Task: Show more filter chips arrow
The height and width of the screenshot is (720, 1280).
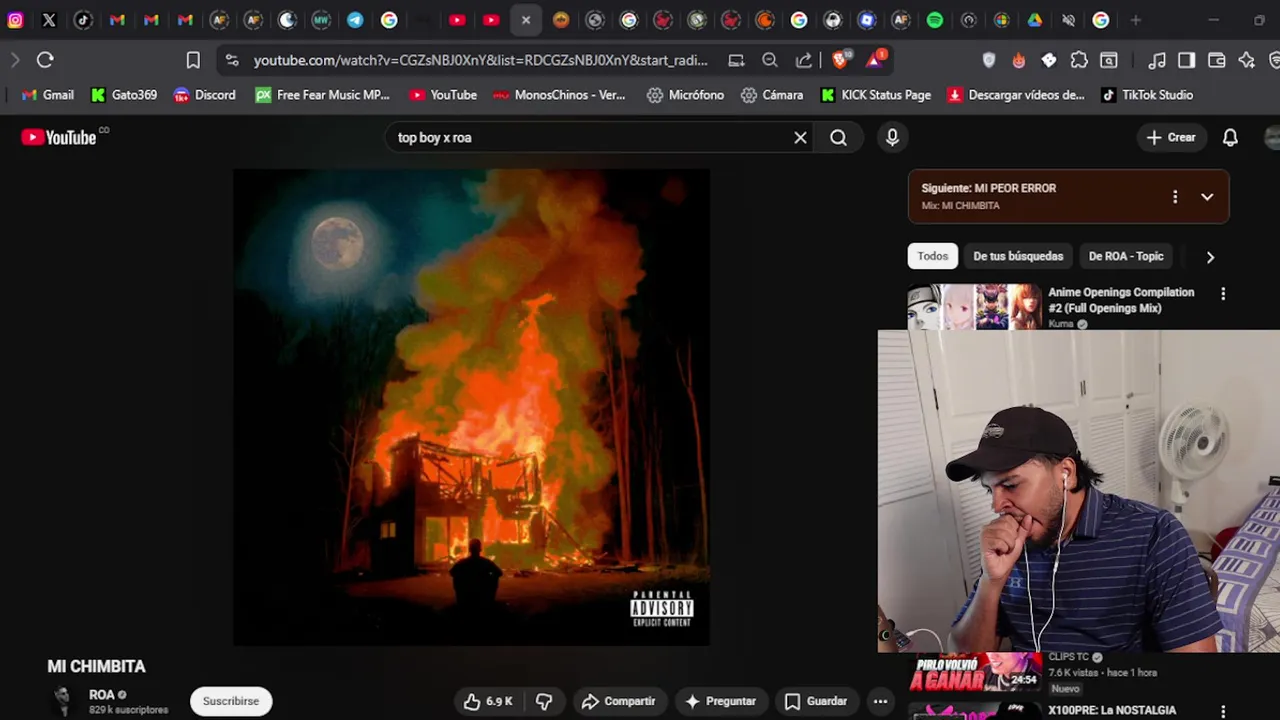Action: (1210, 257)
